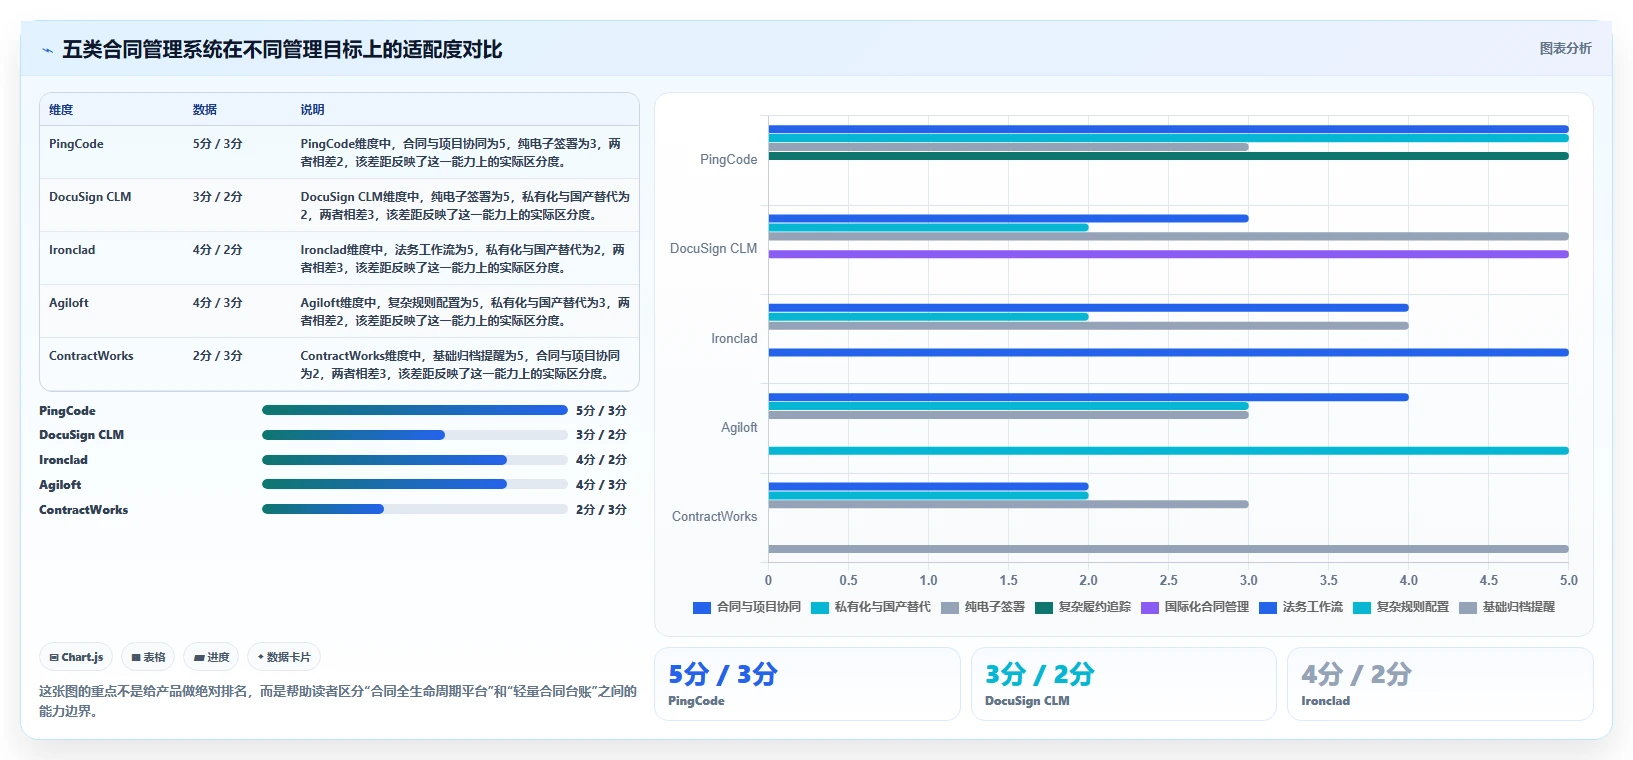Select the PingCode table row name cell
This screenshot has width=1633, height=760.
coord(76,144)
